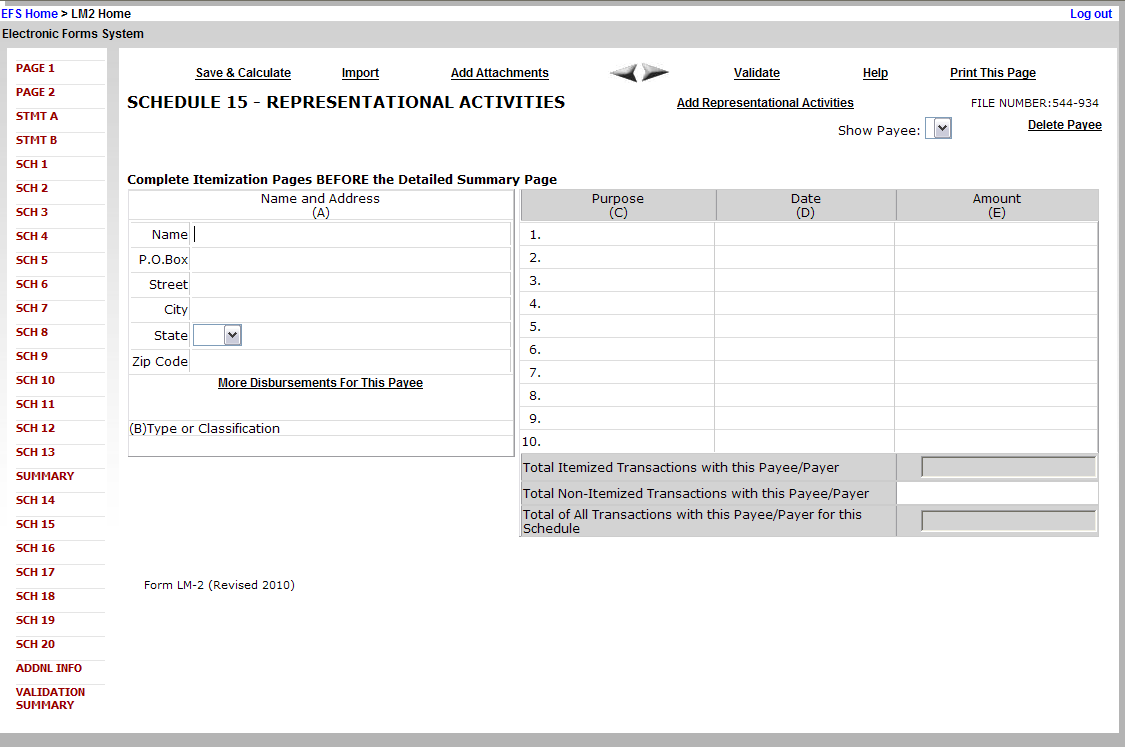Run Validate on the form
Screen dimensions: 1125x747
tap(756, 73)
